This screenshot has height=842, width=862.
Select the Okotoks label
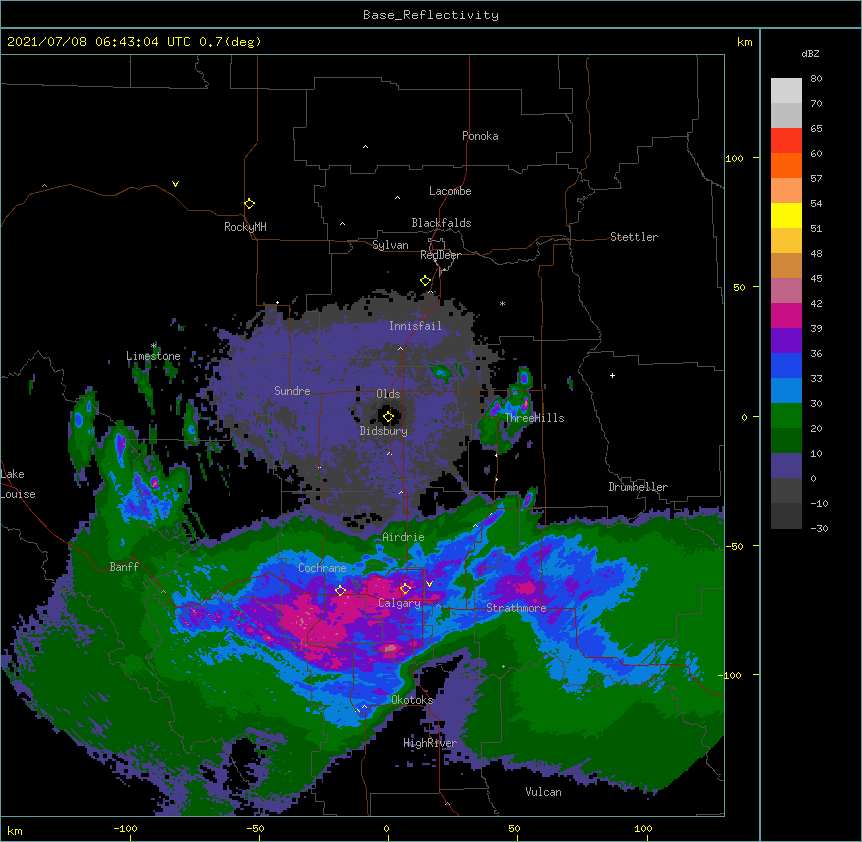(412, 700)
